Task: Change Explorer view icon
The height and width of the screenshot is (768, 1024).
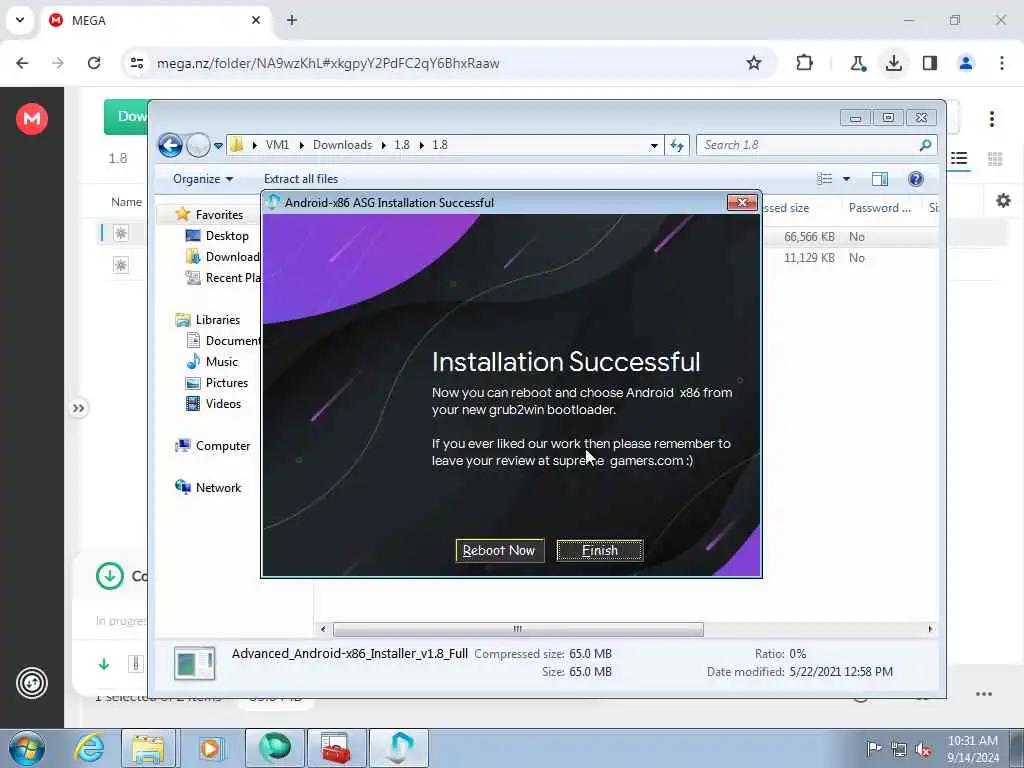Action: pyautogui.click(x=824, y=179)
